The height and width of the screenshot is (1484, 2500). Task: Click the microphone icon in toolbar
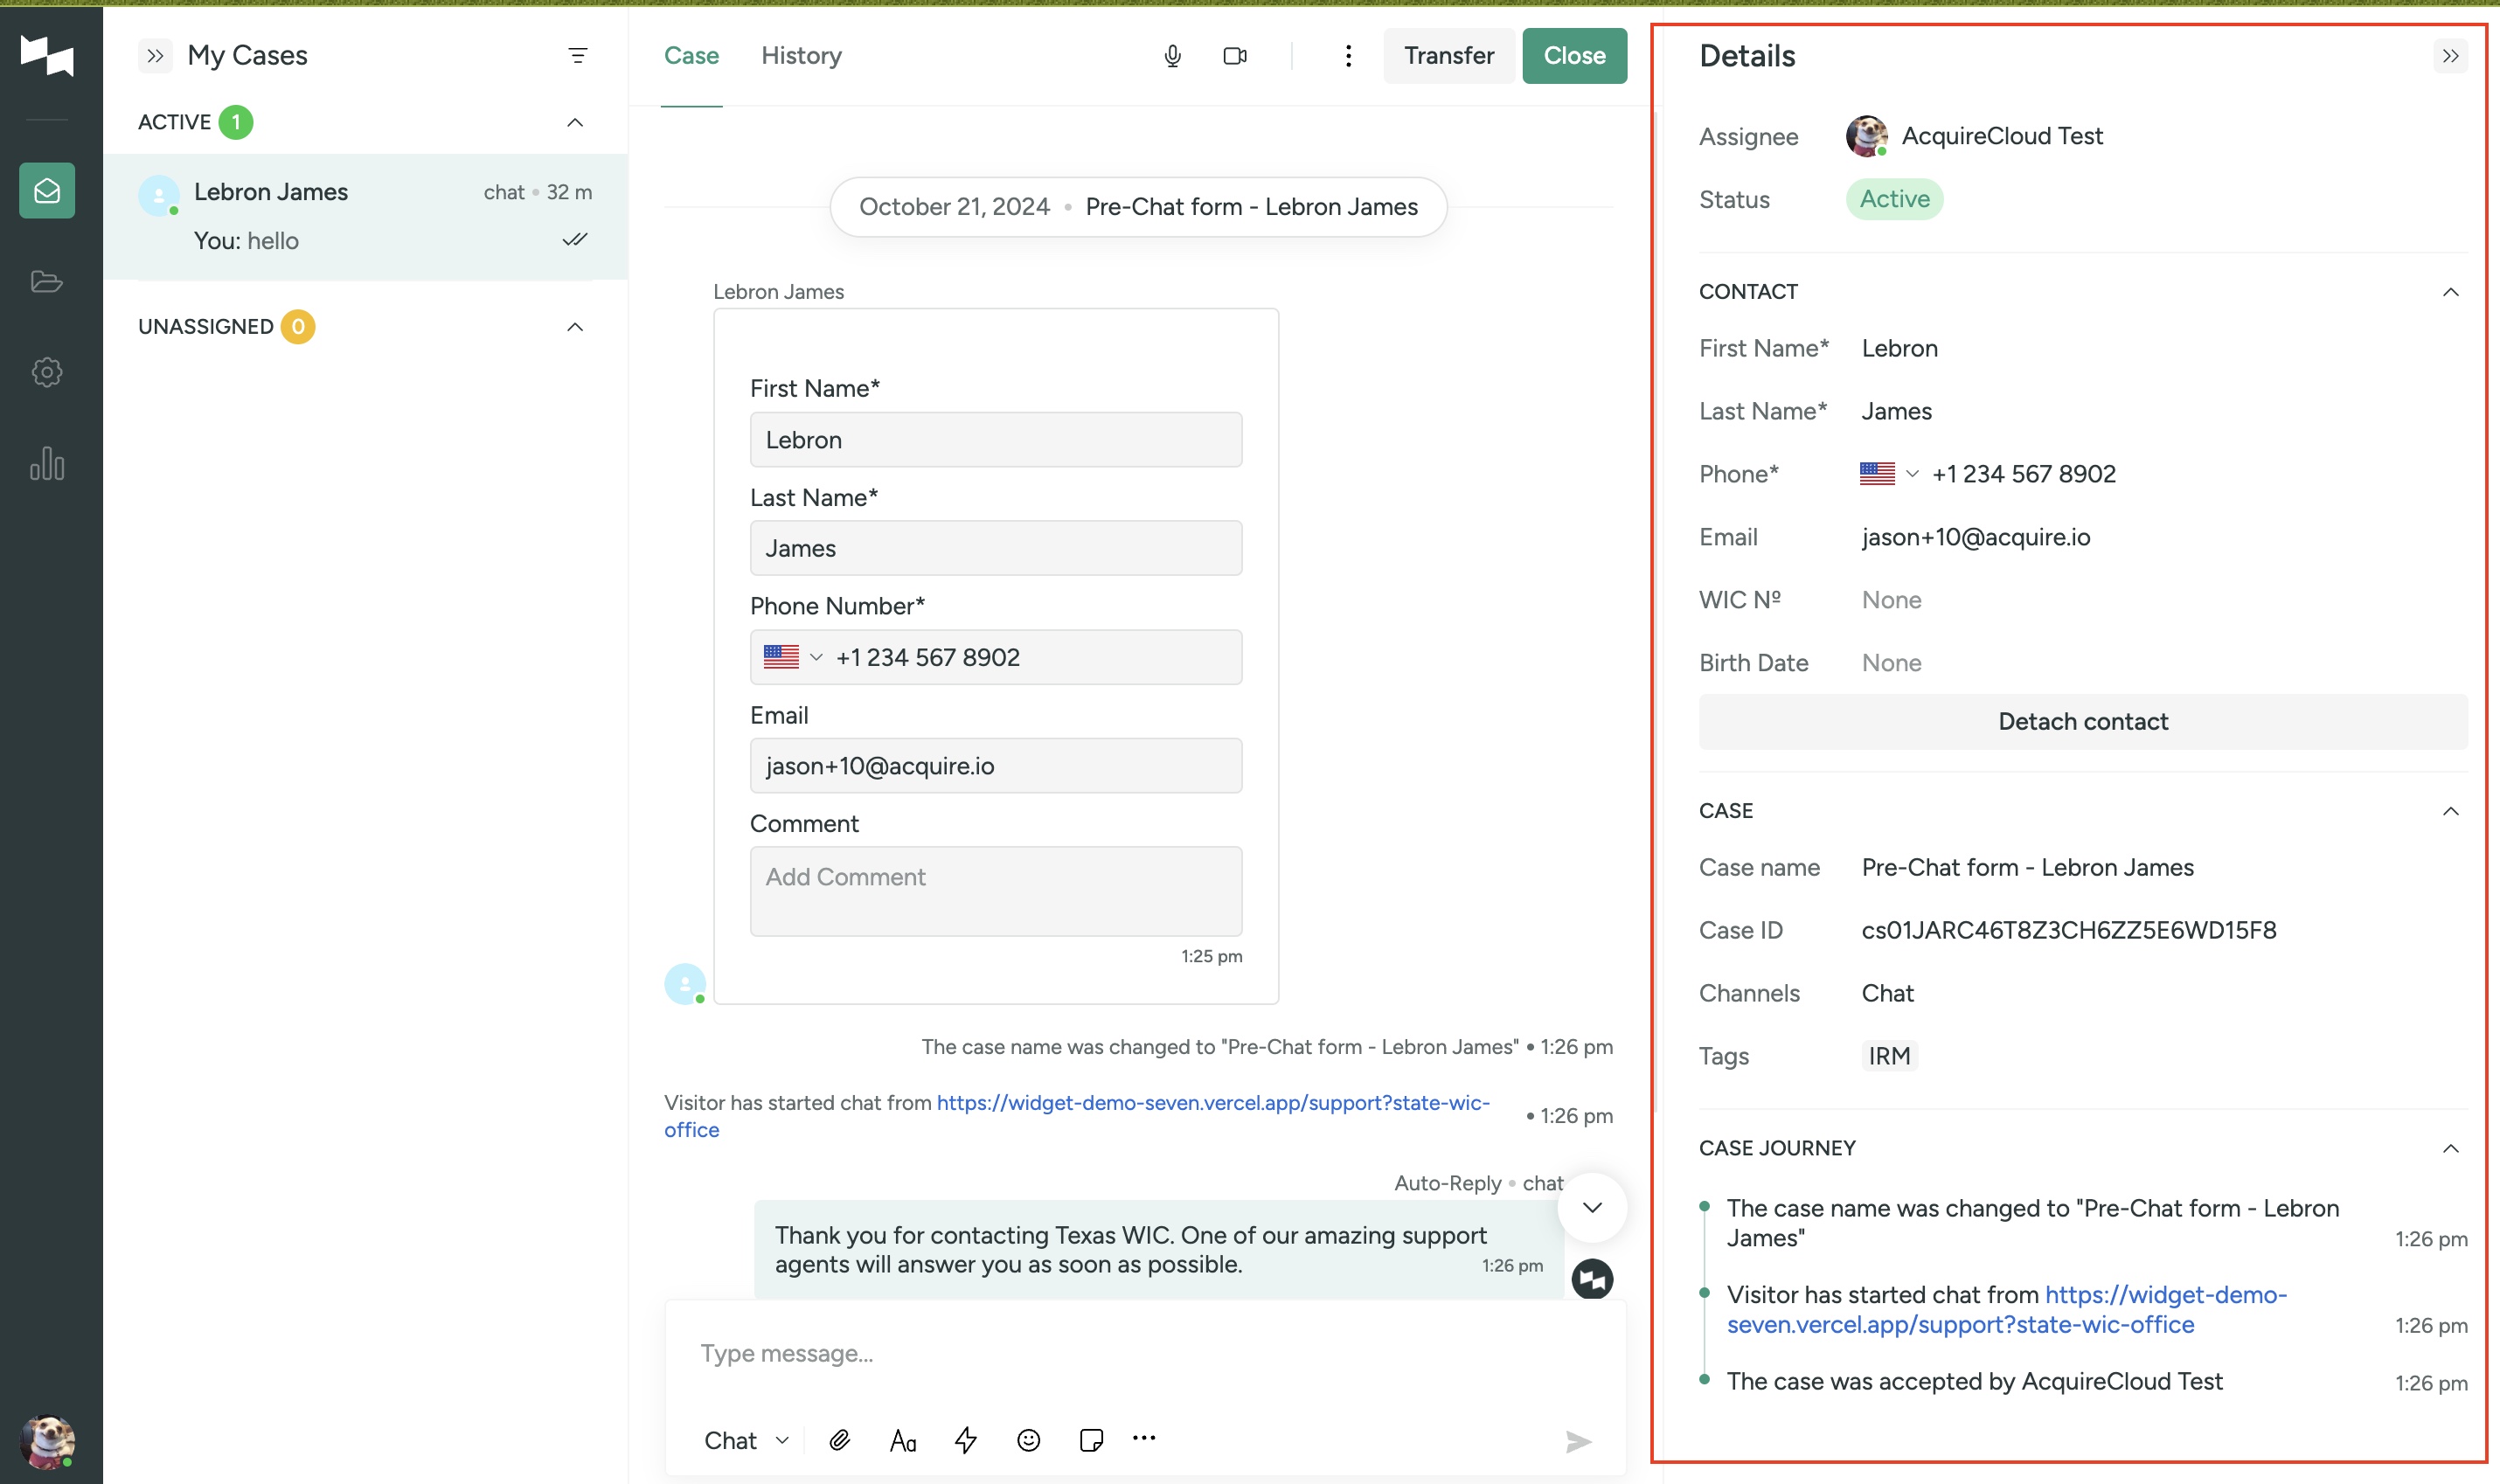click(1171, 55)
